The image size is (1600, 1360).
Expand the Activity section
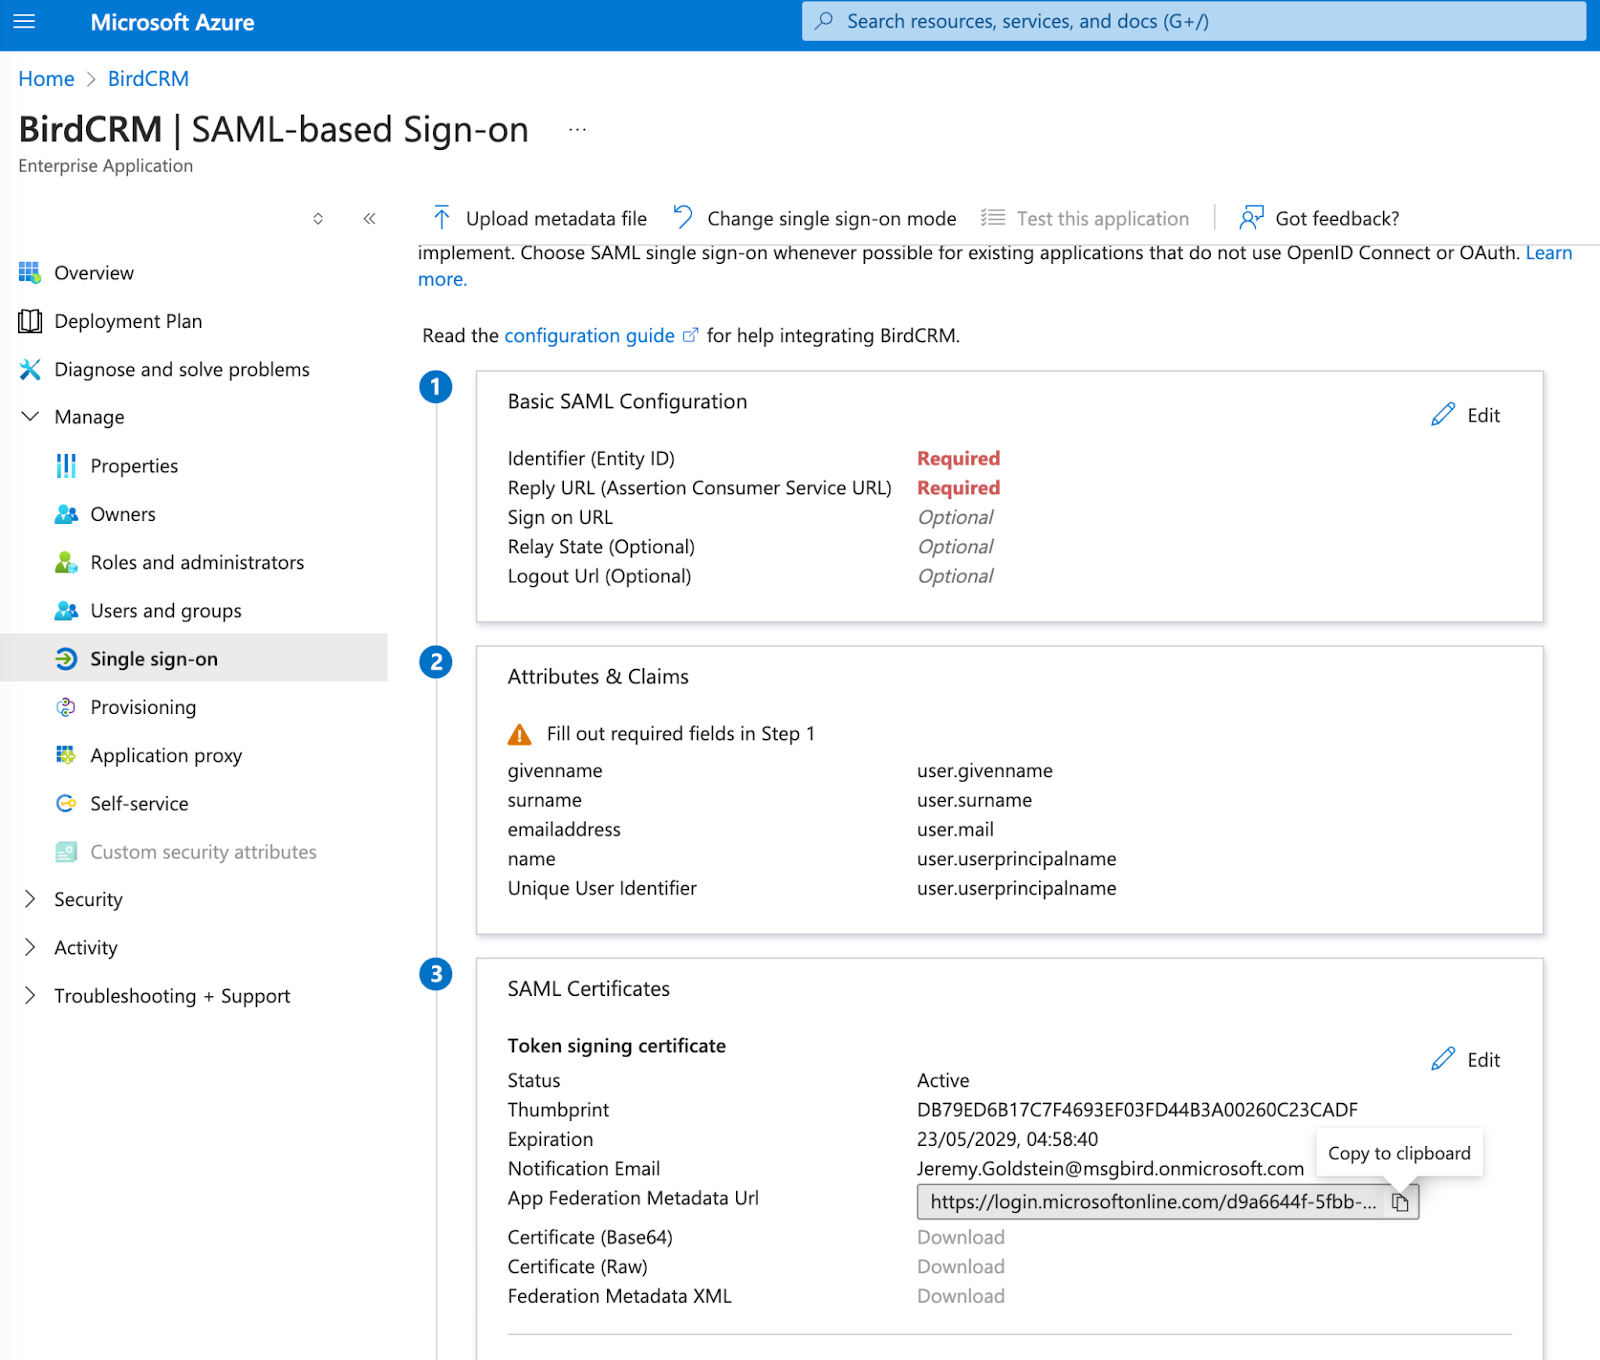[31, 947]
